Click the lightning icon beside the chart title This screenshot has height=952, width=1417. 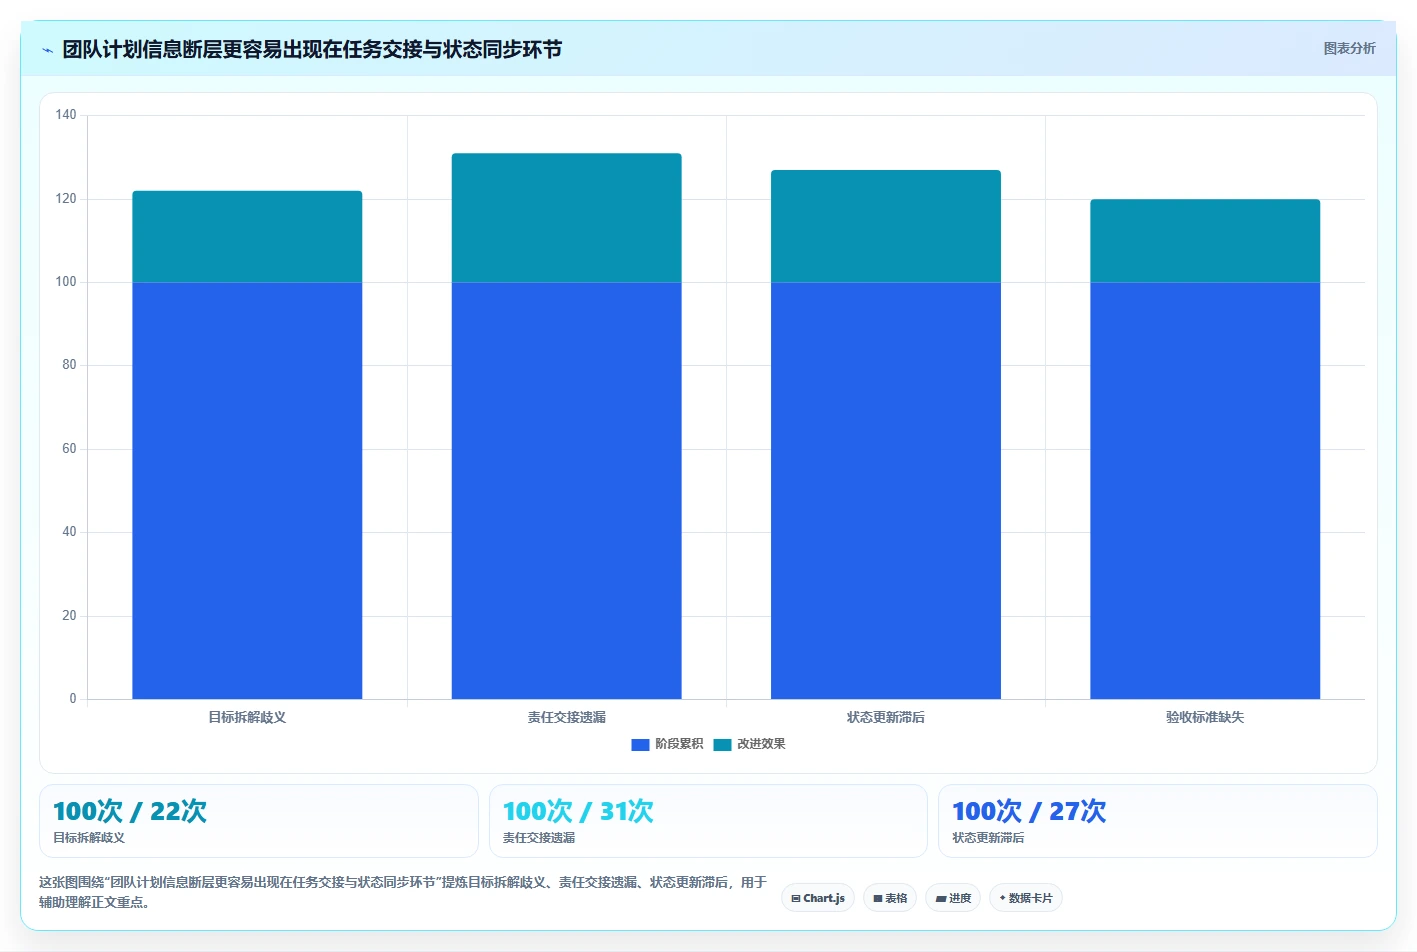pyautogui.click(x=47, y=50)
